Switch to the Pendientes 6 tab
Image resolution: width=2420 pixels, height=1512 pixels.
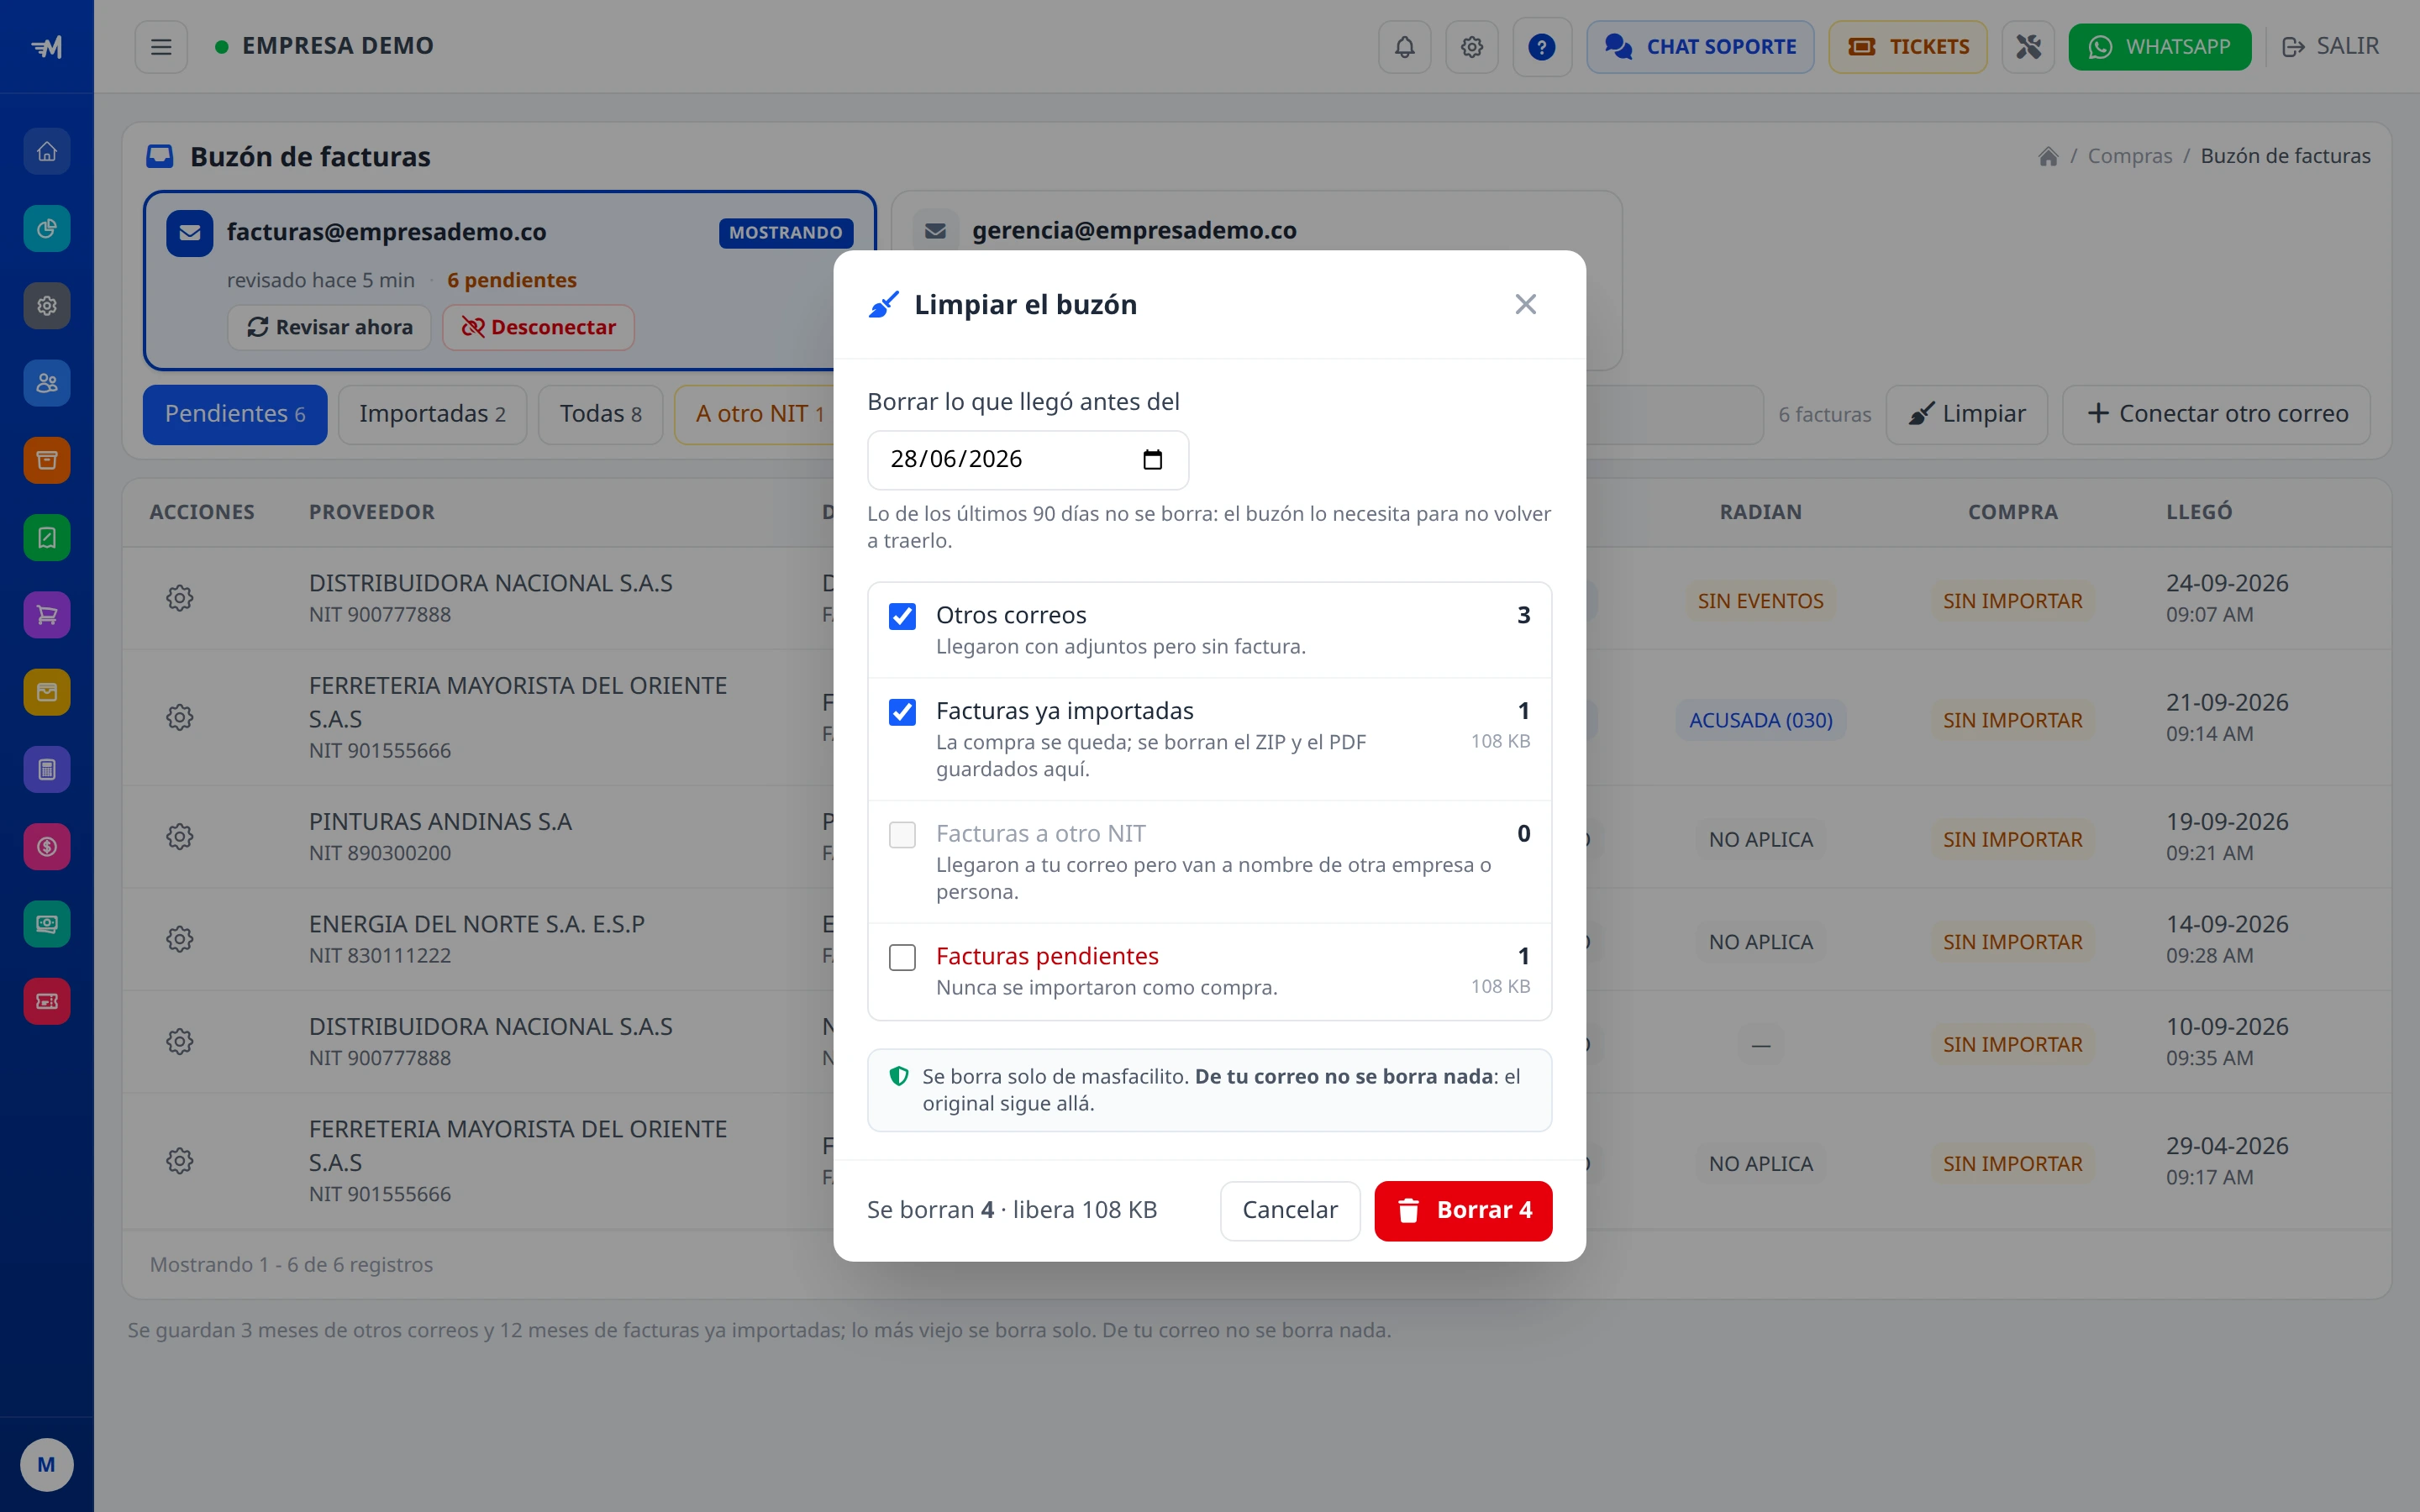[x=235, y=414]
